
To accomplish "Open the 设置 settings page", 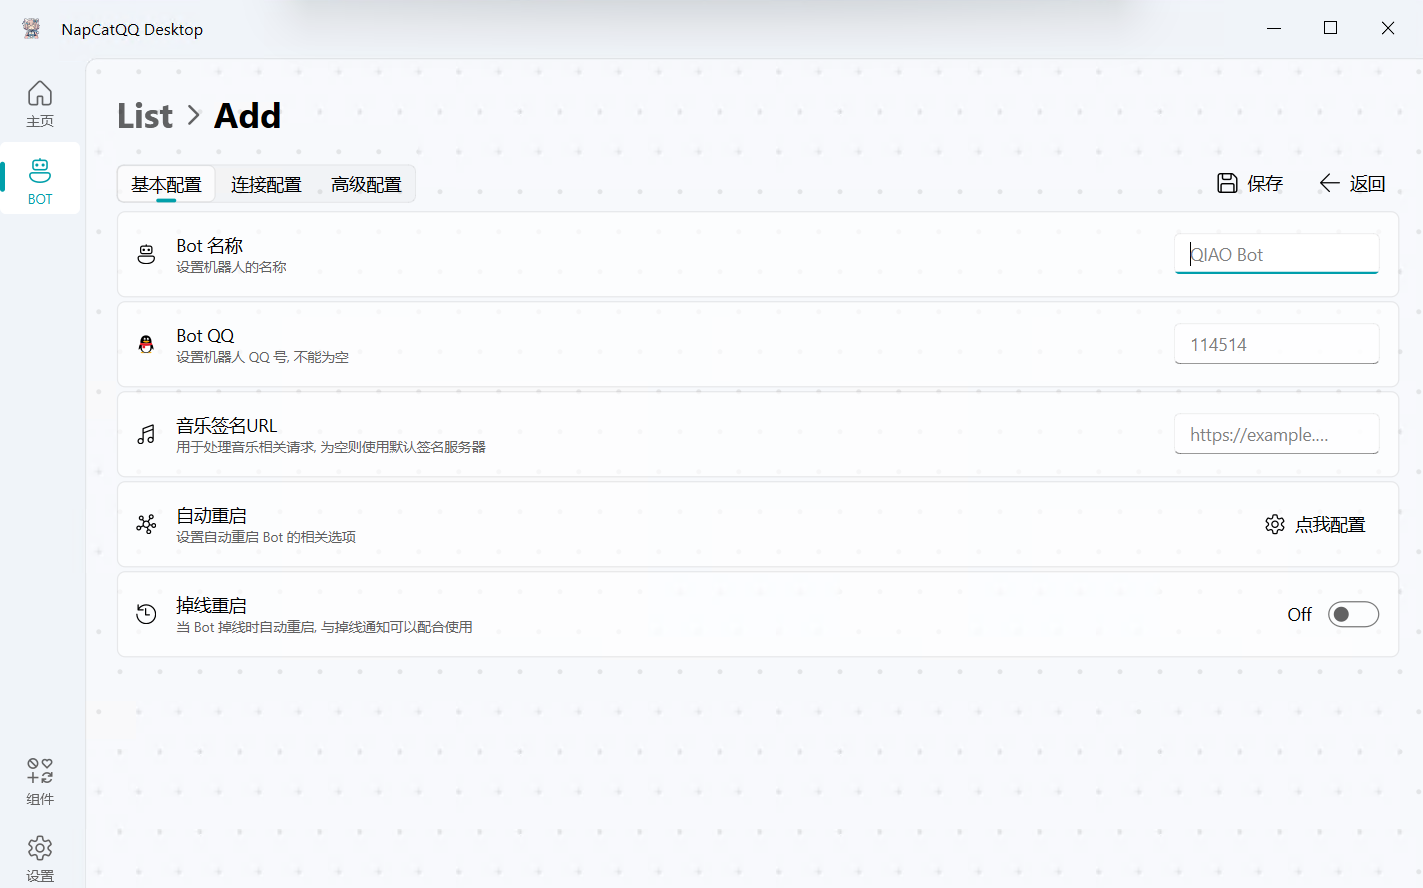I will [40, 856].
